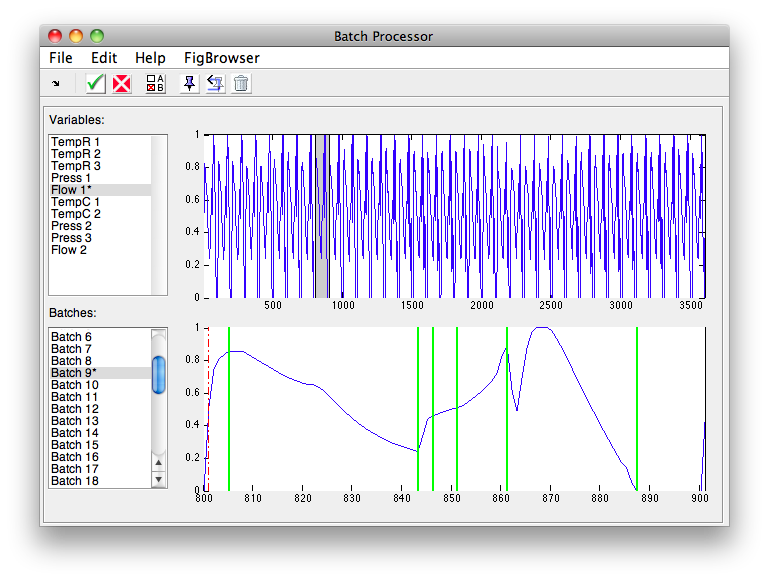Select TempR 1 in Variables list
Image resolution: width=769 pixels, height=581 pixels.
tap(76, 142)
